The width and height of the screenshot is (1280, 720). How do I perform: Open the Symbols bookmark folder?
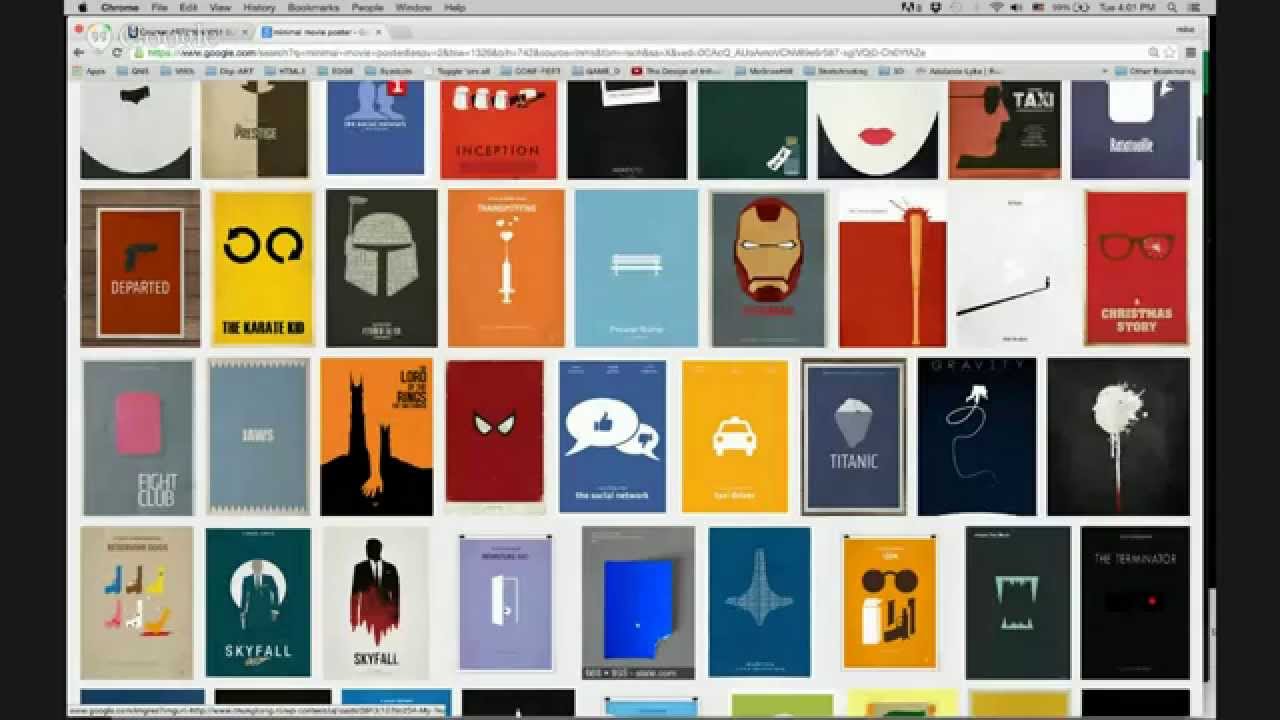pyautogui.click(x=388, y=71)
